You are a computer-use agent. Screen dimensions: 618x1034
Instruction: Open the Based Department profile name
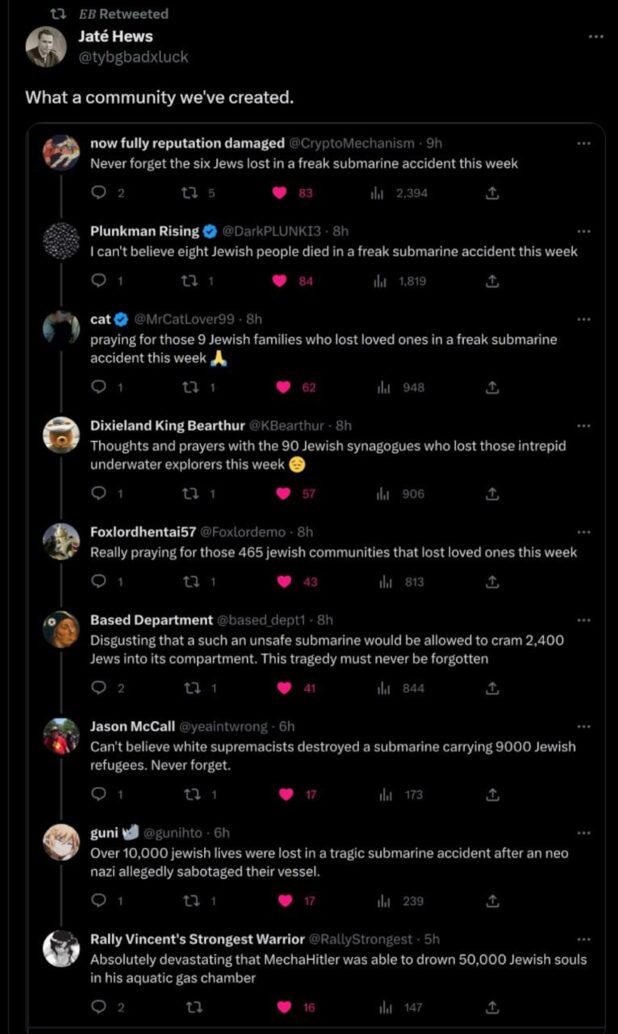[x=151, y=619]
